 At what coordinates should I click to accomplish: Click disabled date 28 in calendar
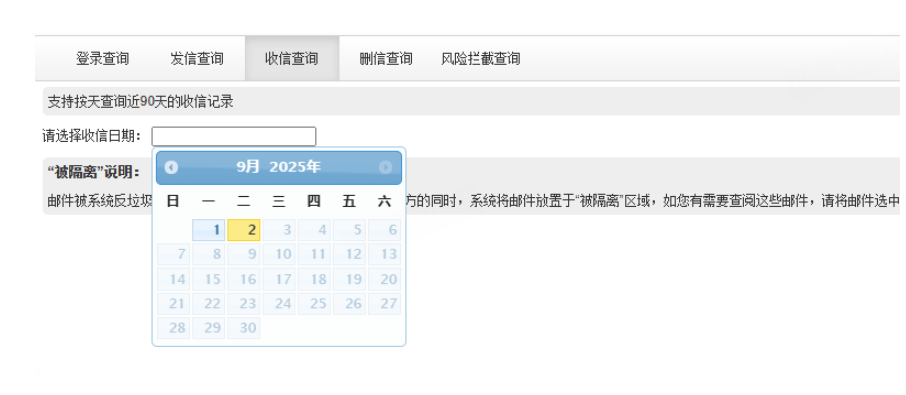coord(173,328)
